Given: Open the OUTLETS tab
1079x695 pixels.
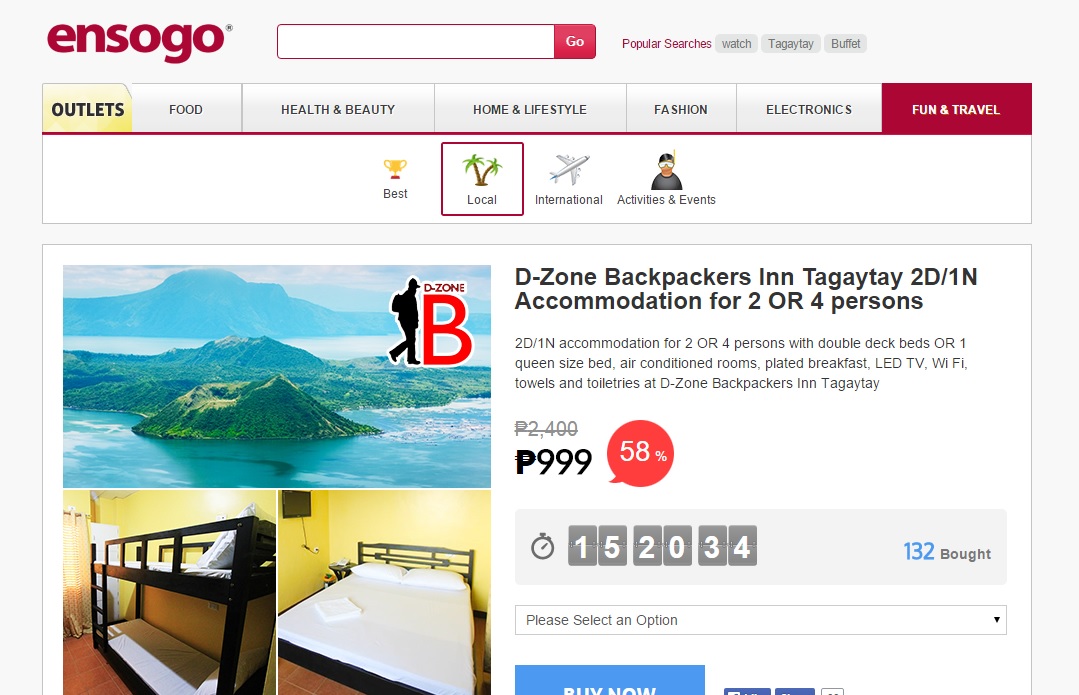Looking at the screenshot, I should [x=87, y=109].
